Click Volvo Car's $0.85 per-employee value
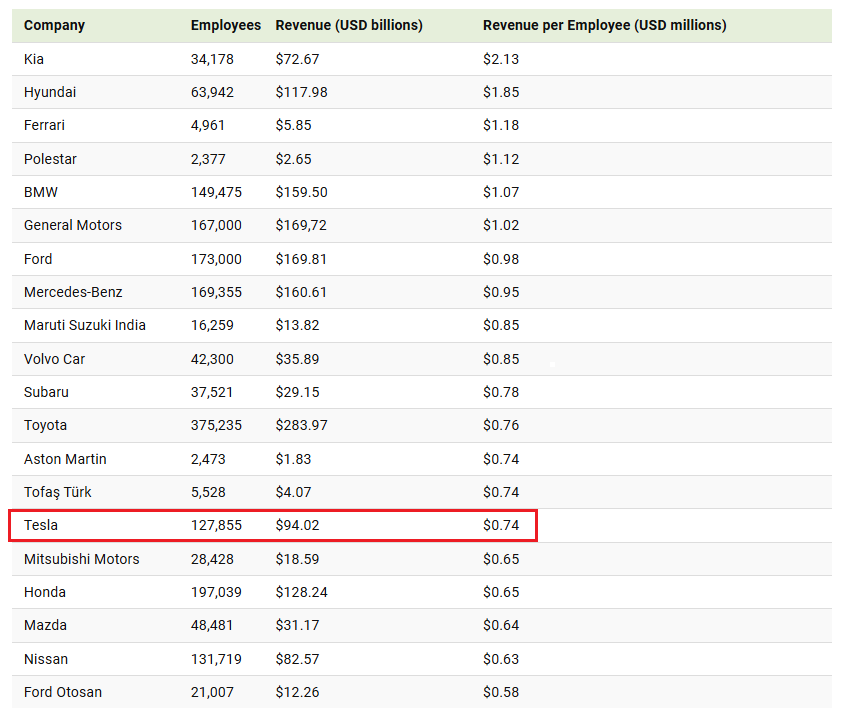Viewport: 849px width, 724px height. pos(501,360)
